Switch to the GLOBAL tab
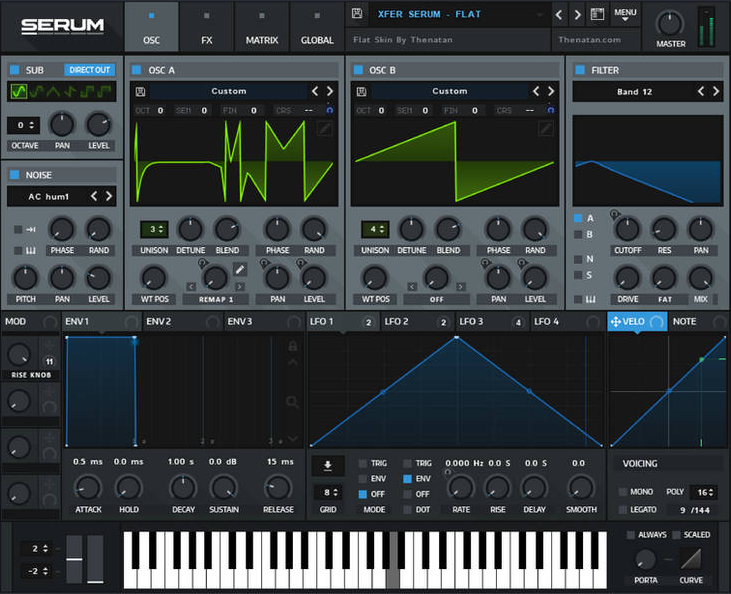This screenshot has width=731, height=594. (x=317, y=27)
